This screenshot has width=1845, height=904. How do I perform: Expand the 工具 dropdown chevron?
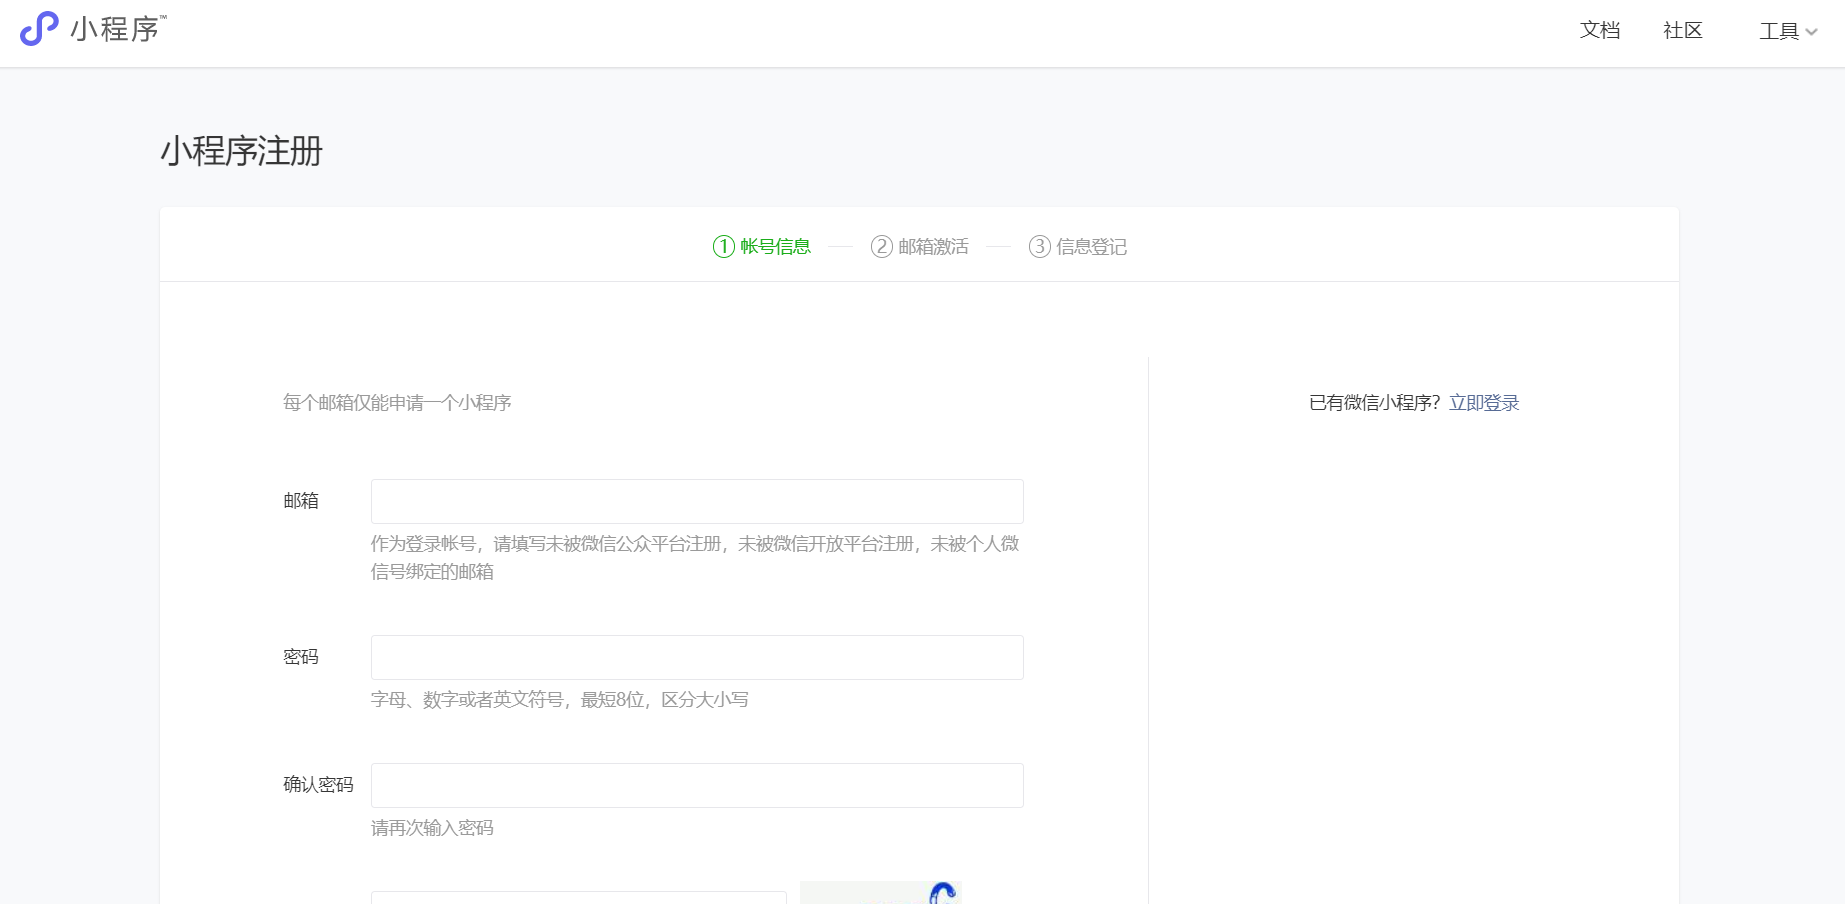pyautogui.click(x=1811, y=32)
